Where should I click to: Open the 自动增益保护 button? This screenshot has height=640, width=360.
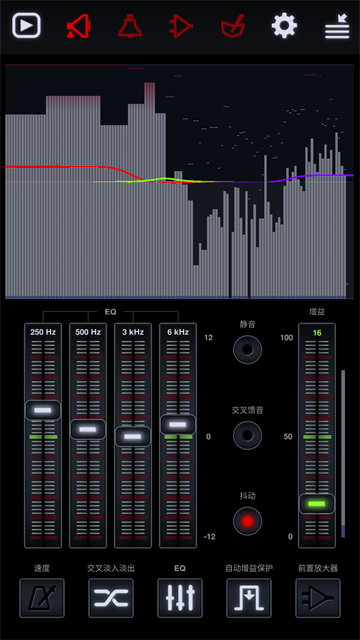249,598
